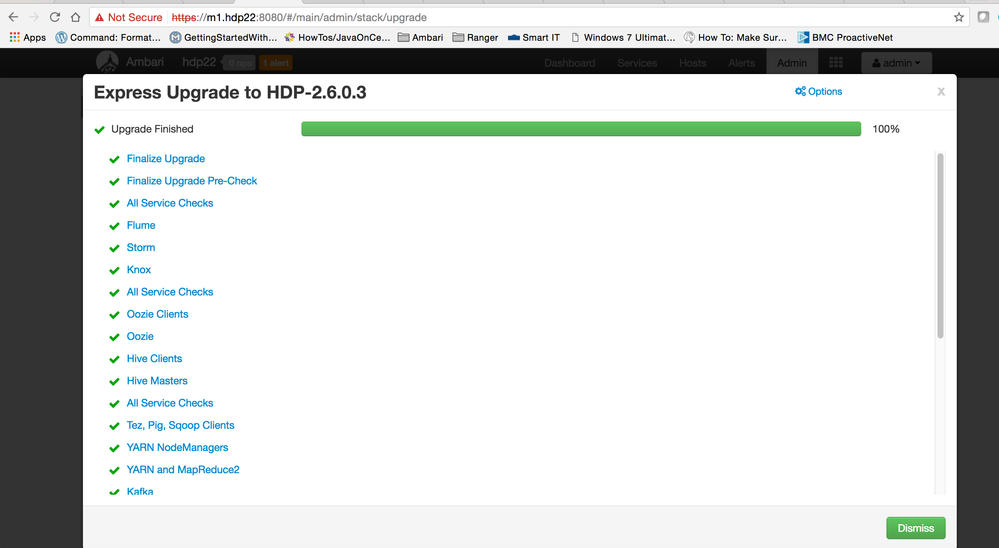Expand YARN and MapReduce2 step

pos(183,470)
